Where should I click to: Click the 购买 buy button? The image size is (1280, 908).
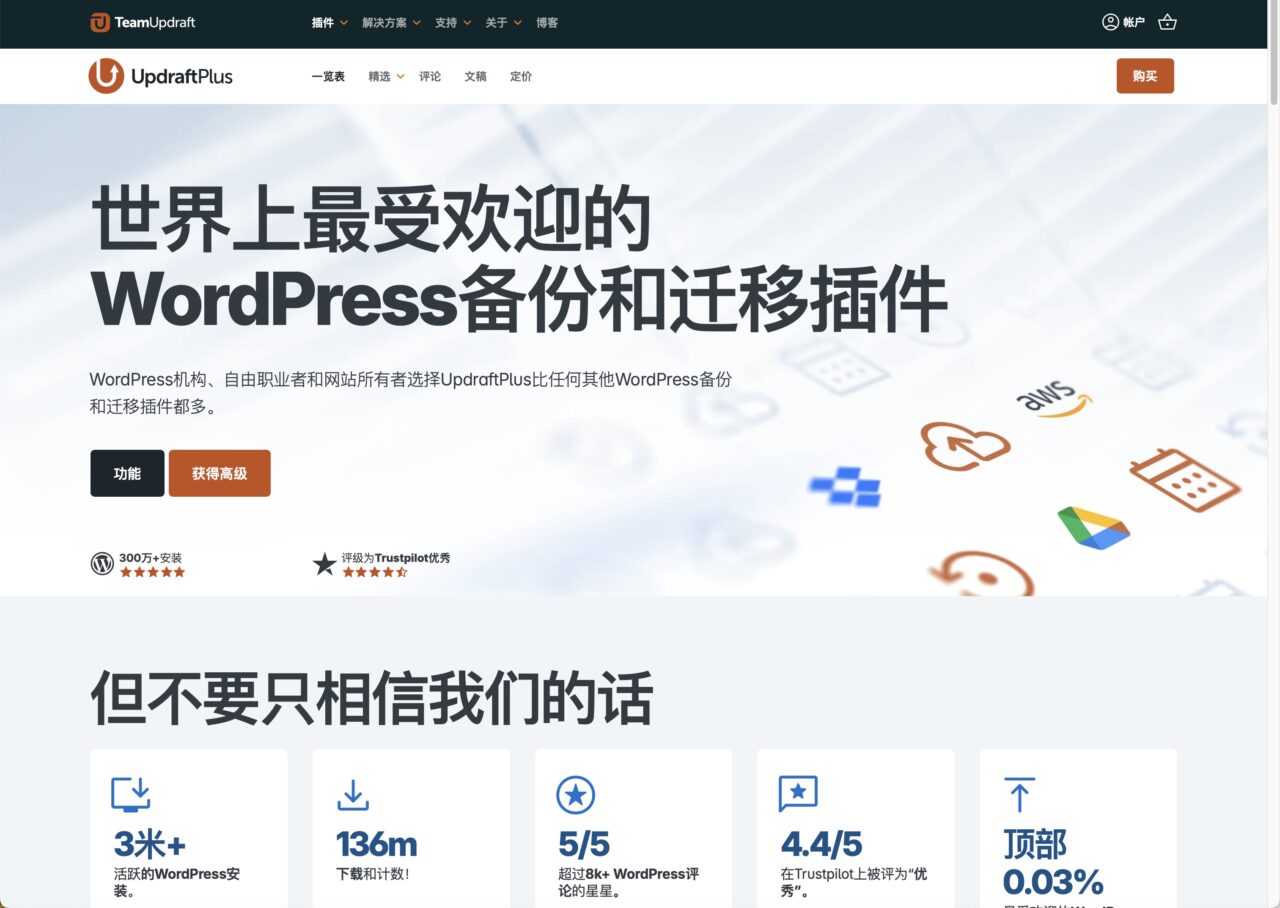(x=1145, y=76)
